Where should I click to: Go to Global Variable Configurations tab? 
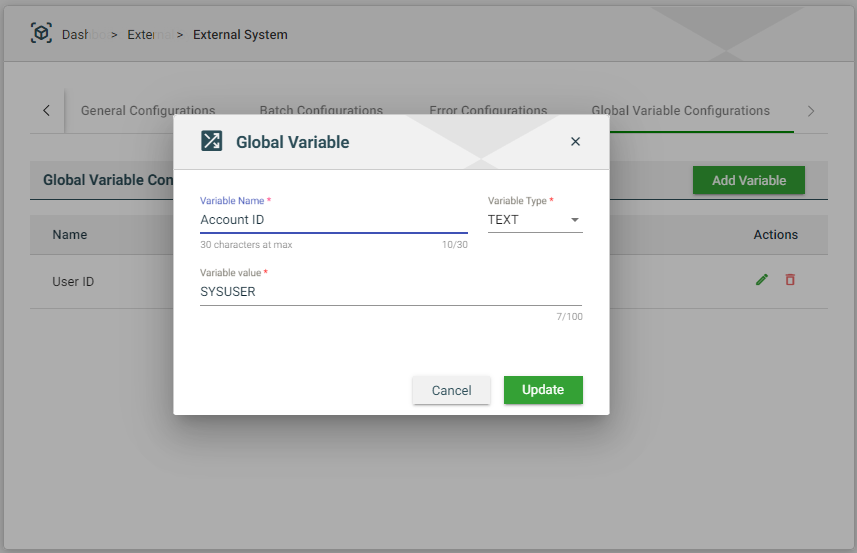(680, 111)
